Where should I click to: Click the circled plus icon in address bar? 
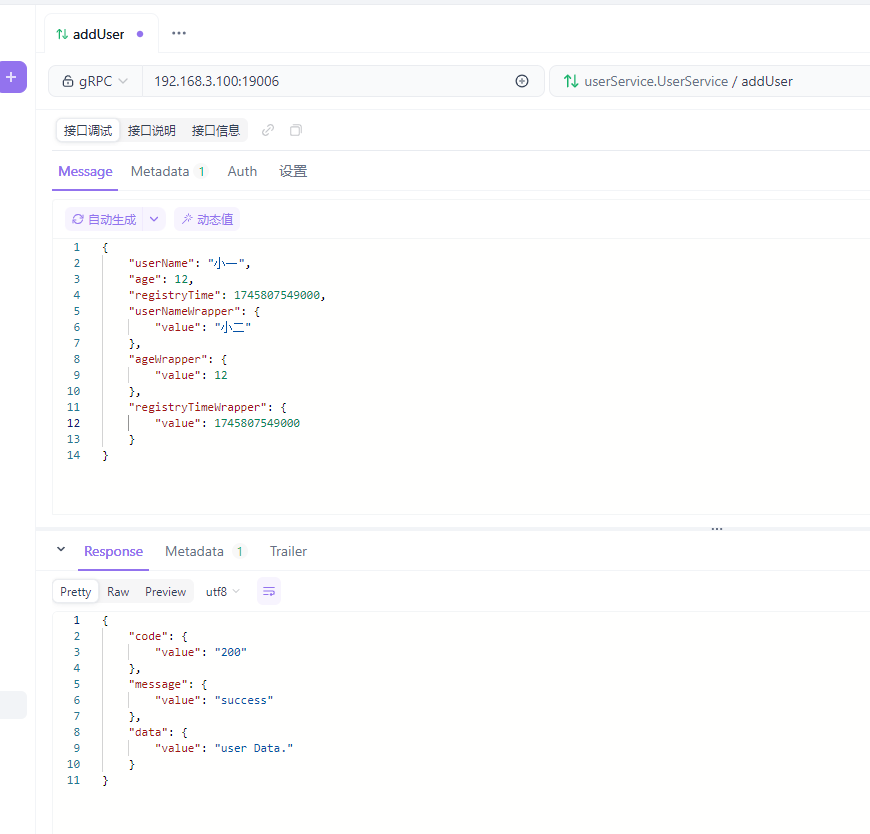pyautogui.click(x=522, y=82)
